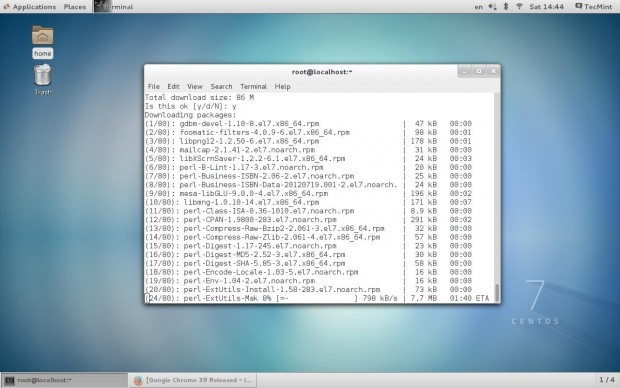Click the Firefox icon in bottom taskbar
The image size is (620, 388).
138,380
